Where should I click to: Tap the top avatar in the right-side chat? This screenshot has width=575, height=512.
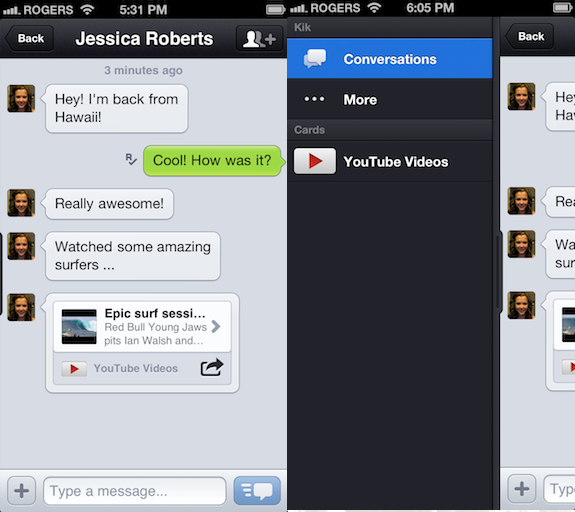(x=521, y=96)
